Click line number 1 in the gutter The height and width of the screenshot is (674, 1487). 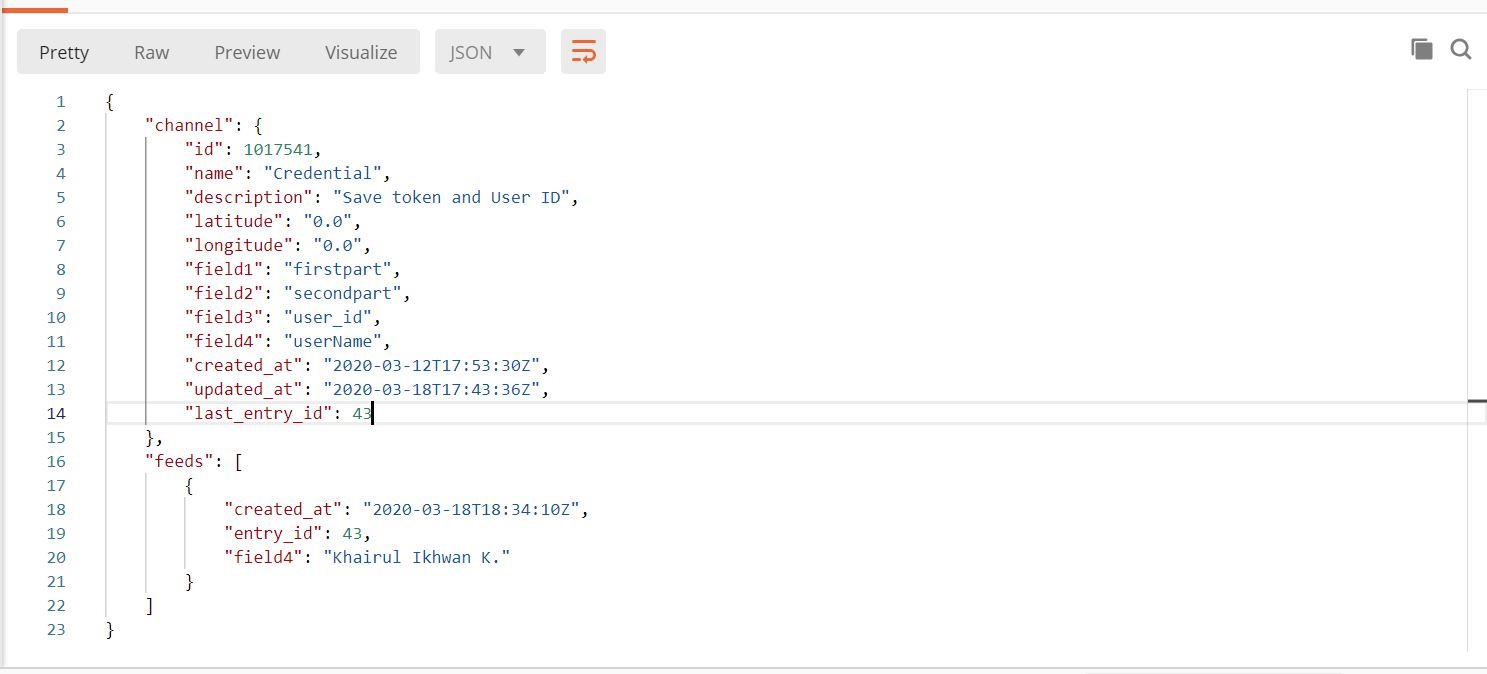[x=60, y=101]
